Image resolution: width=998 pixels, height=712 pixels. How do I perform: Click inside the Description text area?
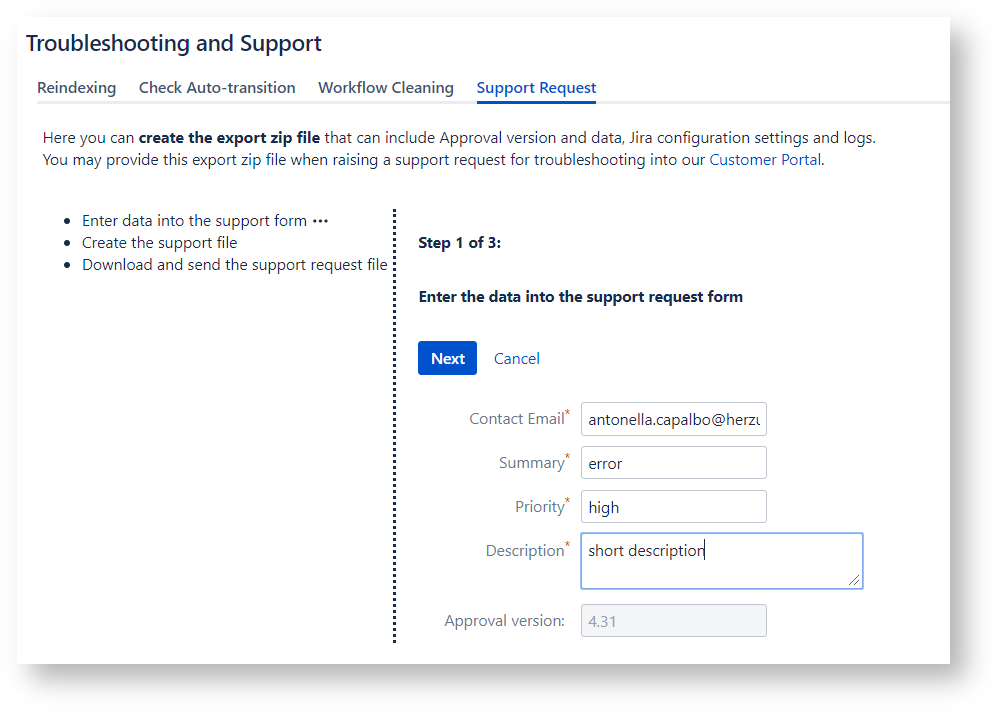[x=721, y=561]
